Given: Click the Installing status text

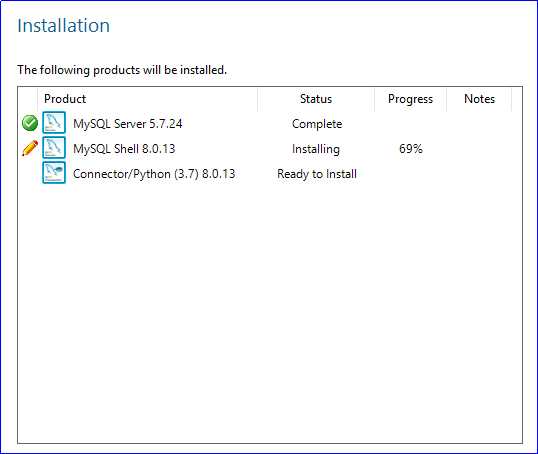Looking at the screenshot, I should (x=316, y=149).
